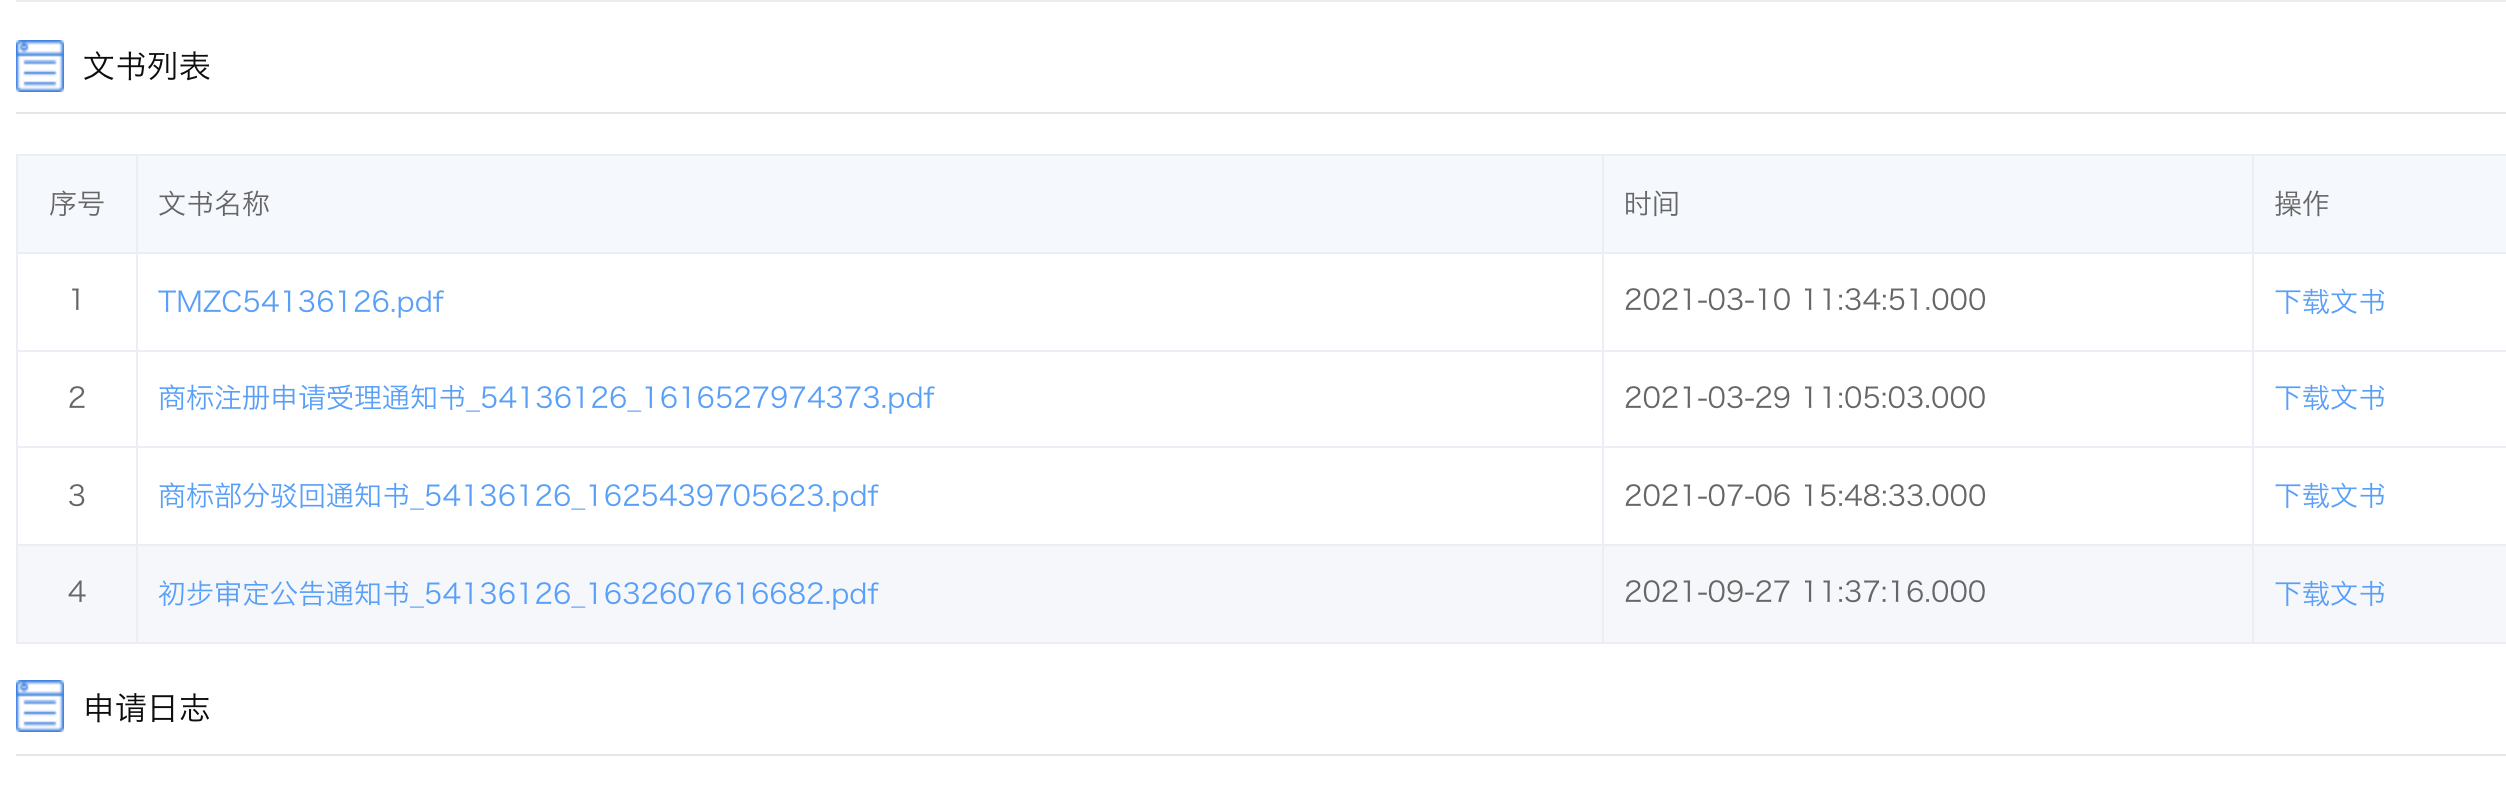This screenshot has height=786, width=2506.
Task: Click the 申请日志 section list icon
Action: tap(40, 706)
